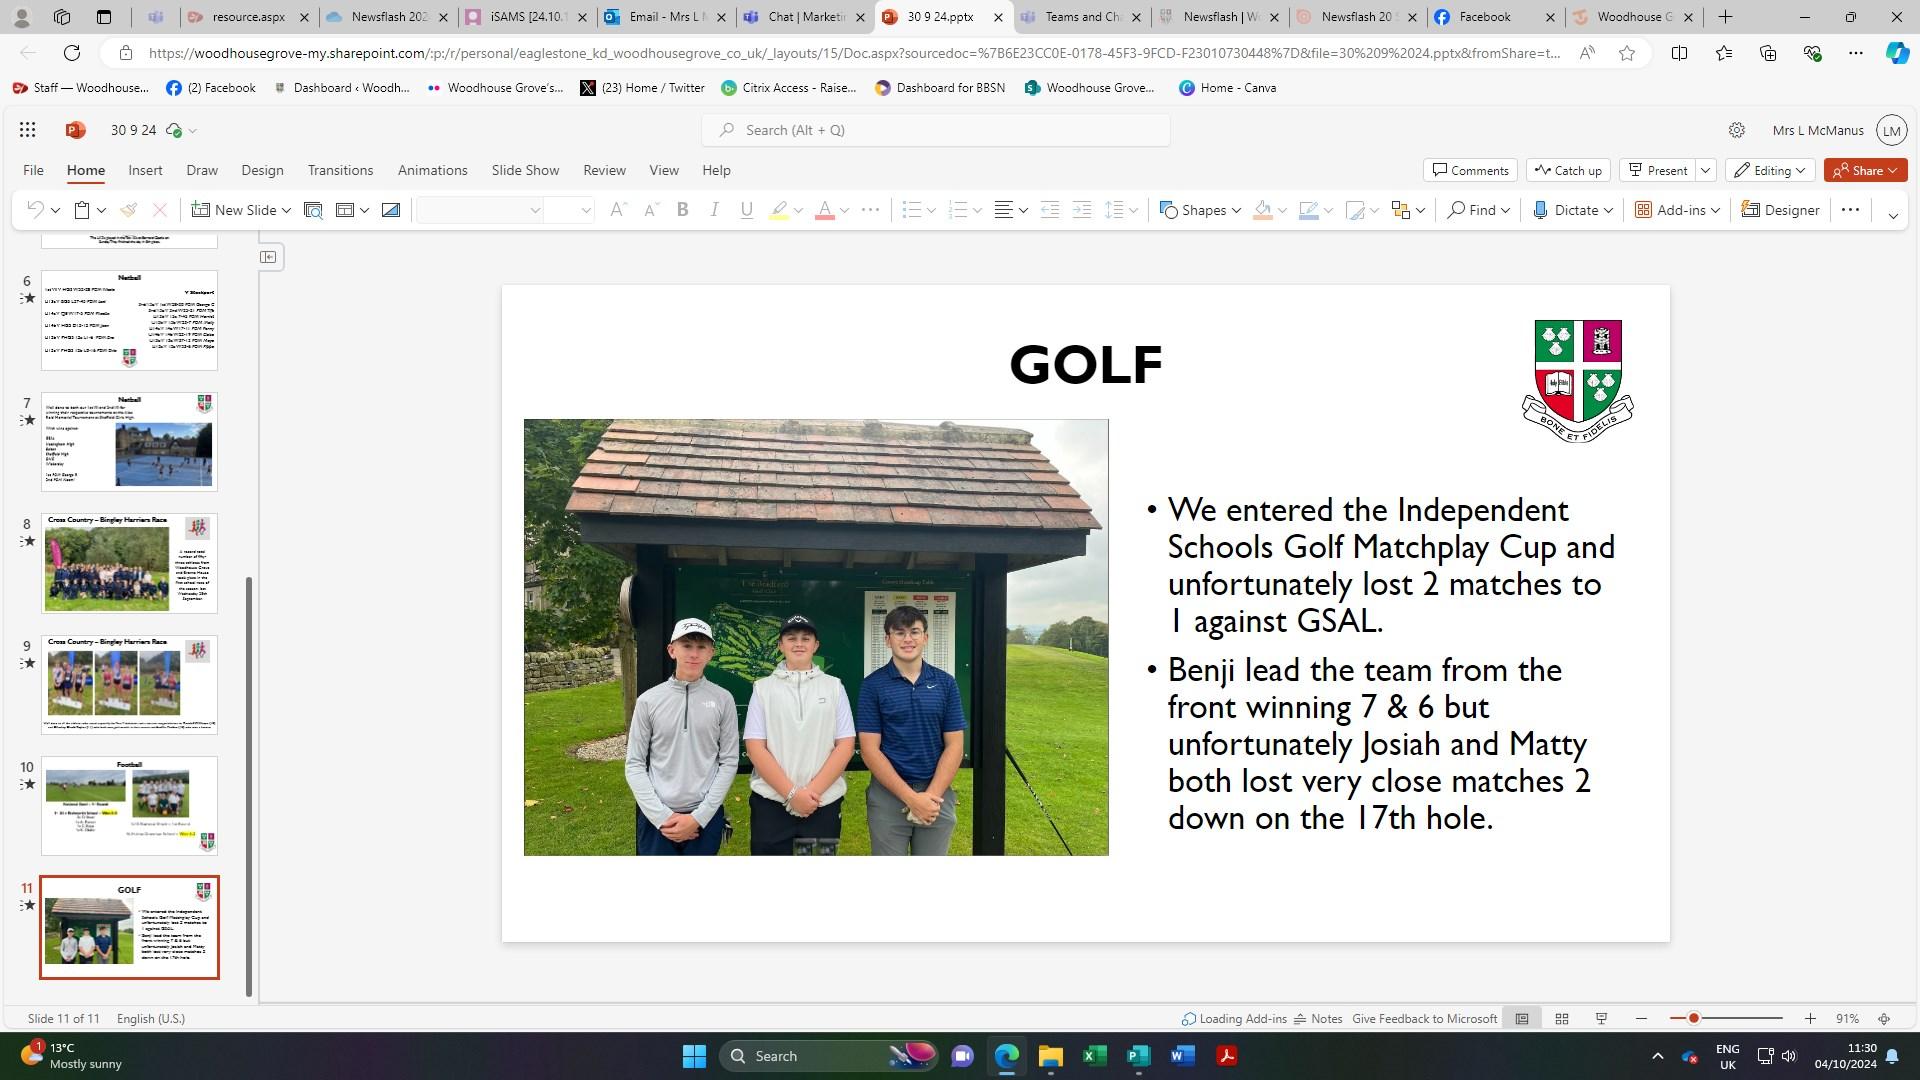Click the Catch up button
Screen dimensions: 1920x1080
(1568, 170)
